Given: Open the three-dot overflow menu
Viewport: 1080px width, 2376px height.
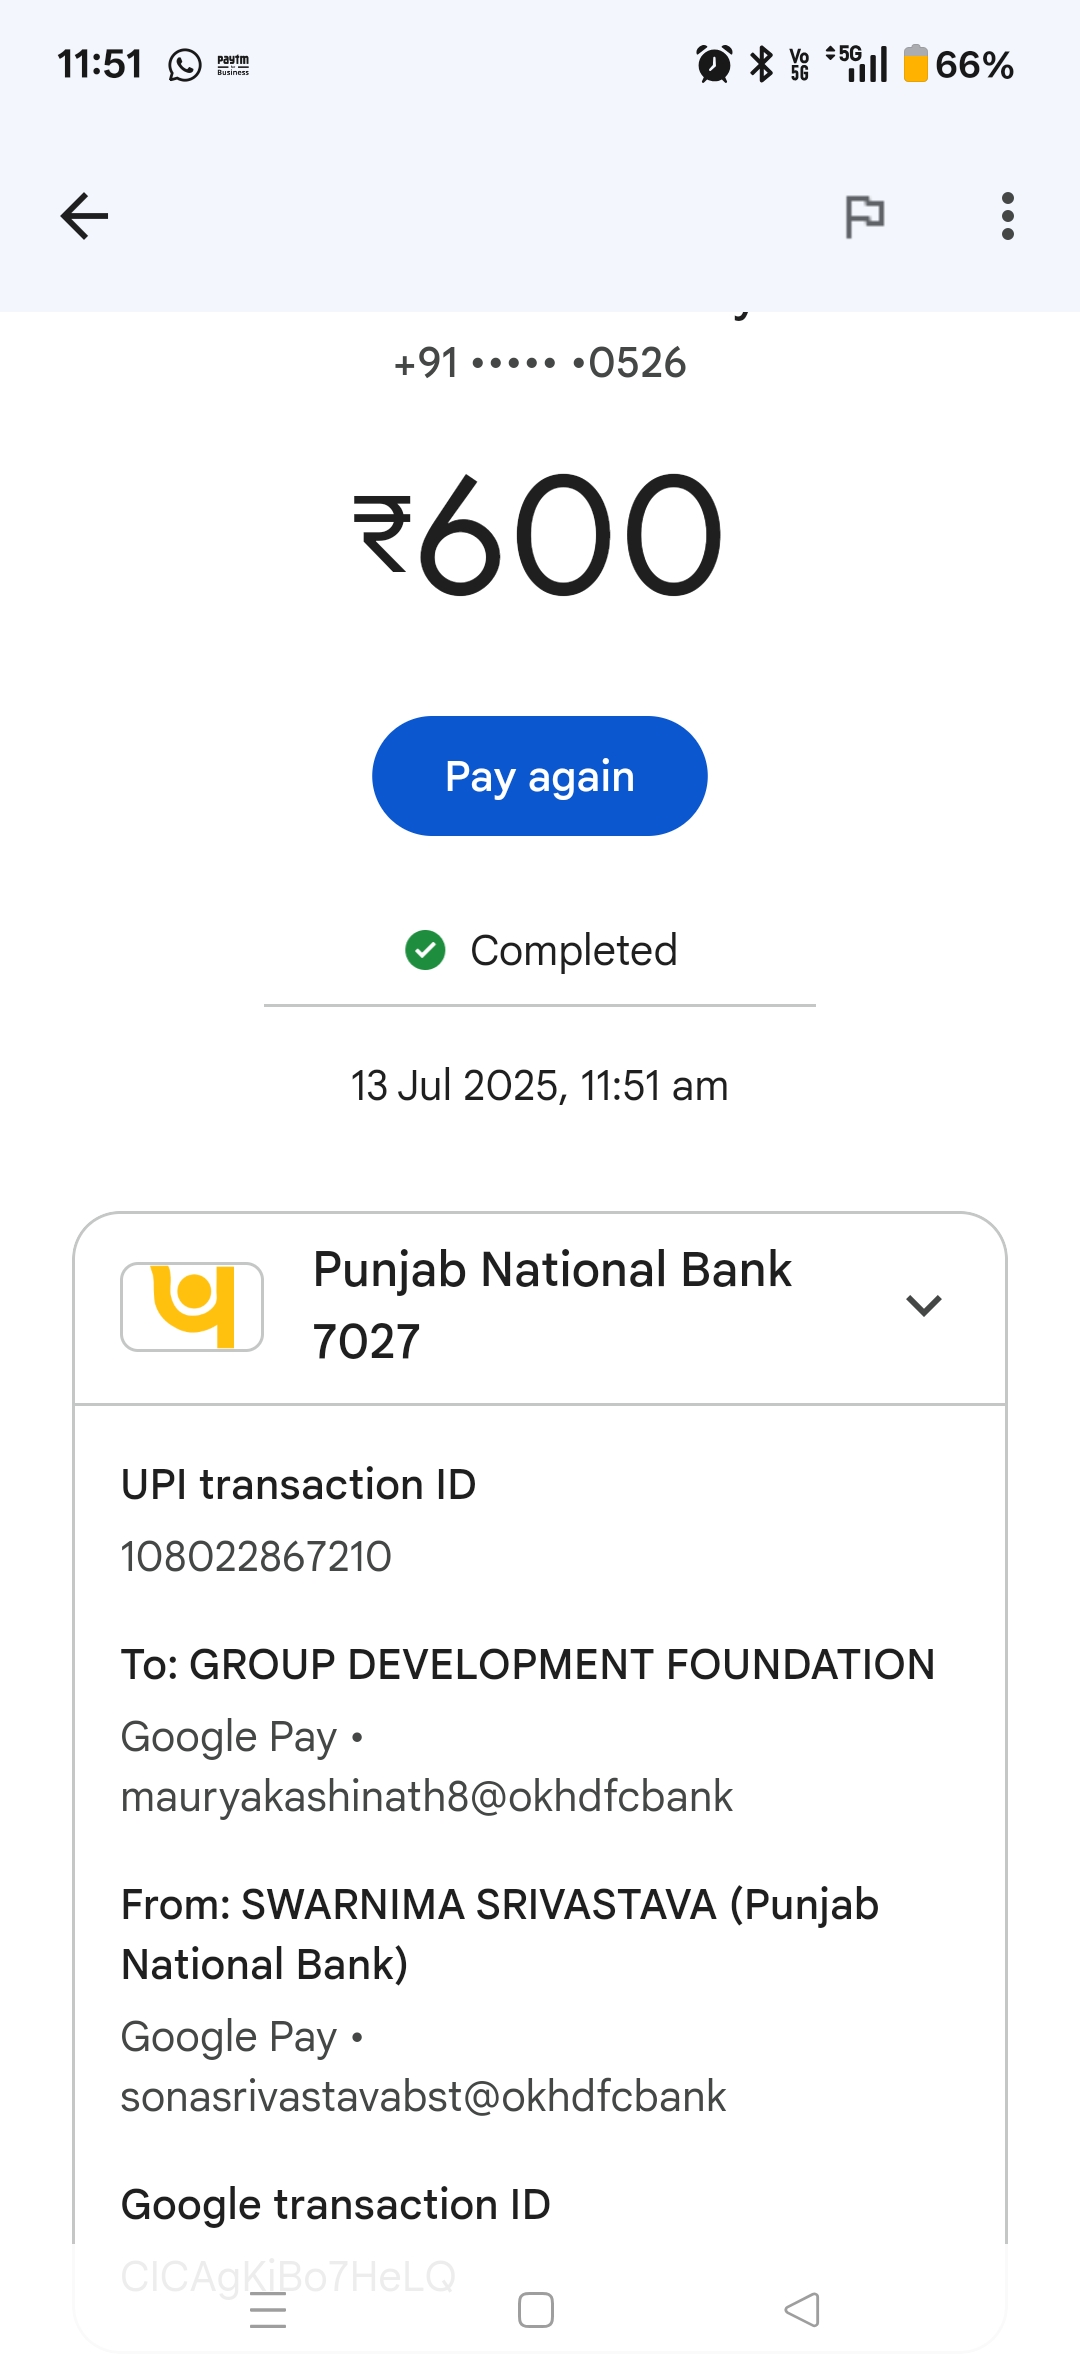Looking at the screenshot, I should (1007, 216).
